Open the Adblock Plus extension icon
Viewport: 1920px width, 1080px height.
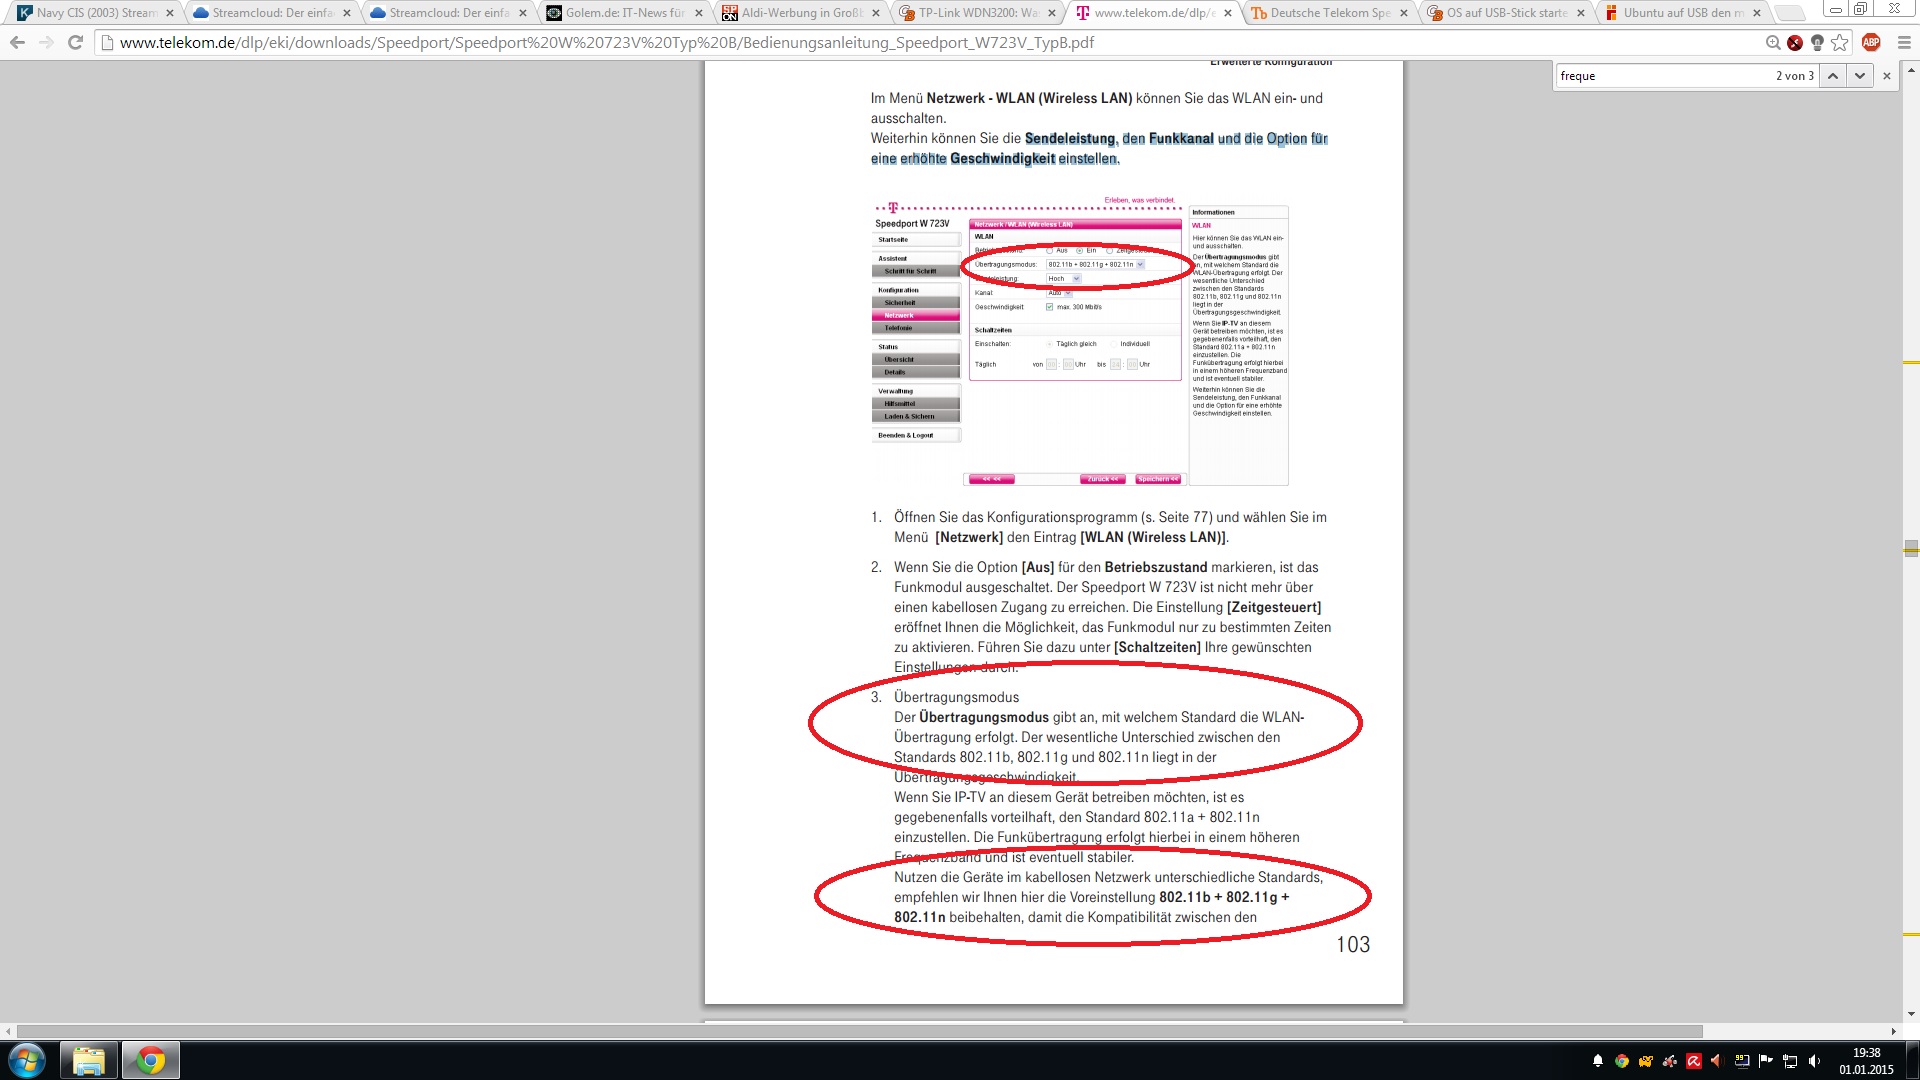pyautogui.click(x=1871, y=43)
